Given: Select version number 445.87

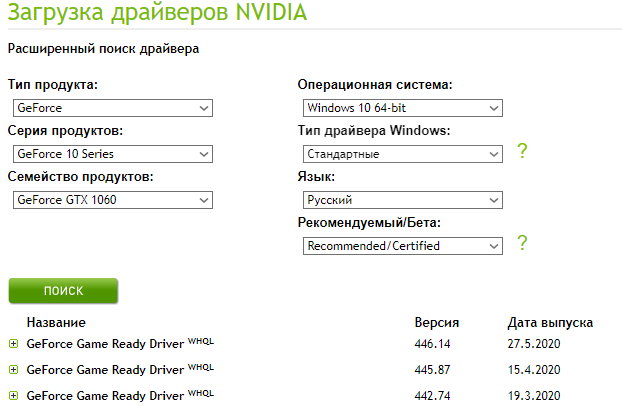Looking at the screenshot, I should [432, 370].
